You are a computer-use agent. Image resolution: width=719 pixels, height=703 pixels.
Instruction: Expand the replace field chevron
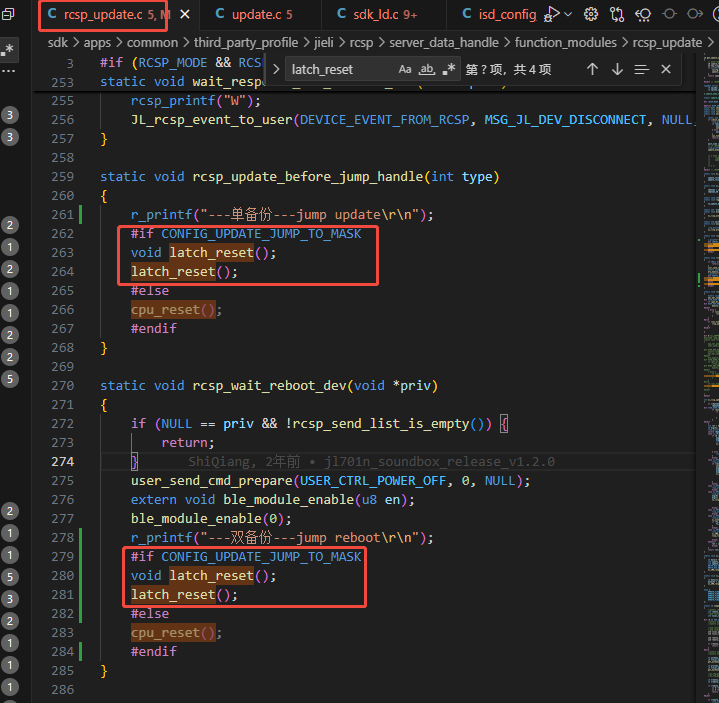276,69
